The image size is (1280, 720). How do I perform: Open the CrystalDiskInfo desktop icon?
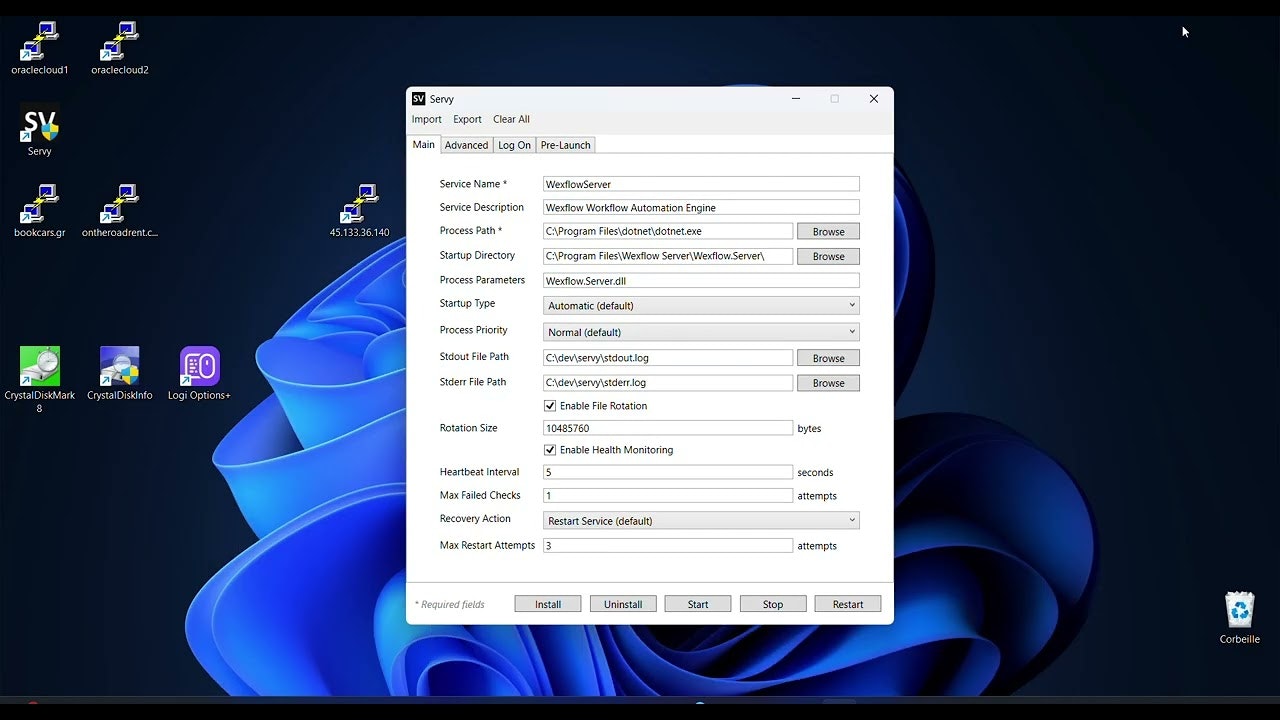pyautogui.click(x=120, y=374)
